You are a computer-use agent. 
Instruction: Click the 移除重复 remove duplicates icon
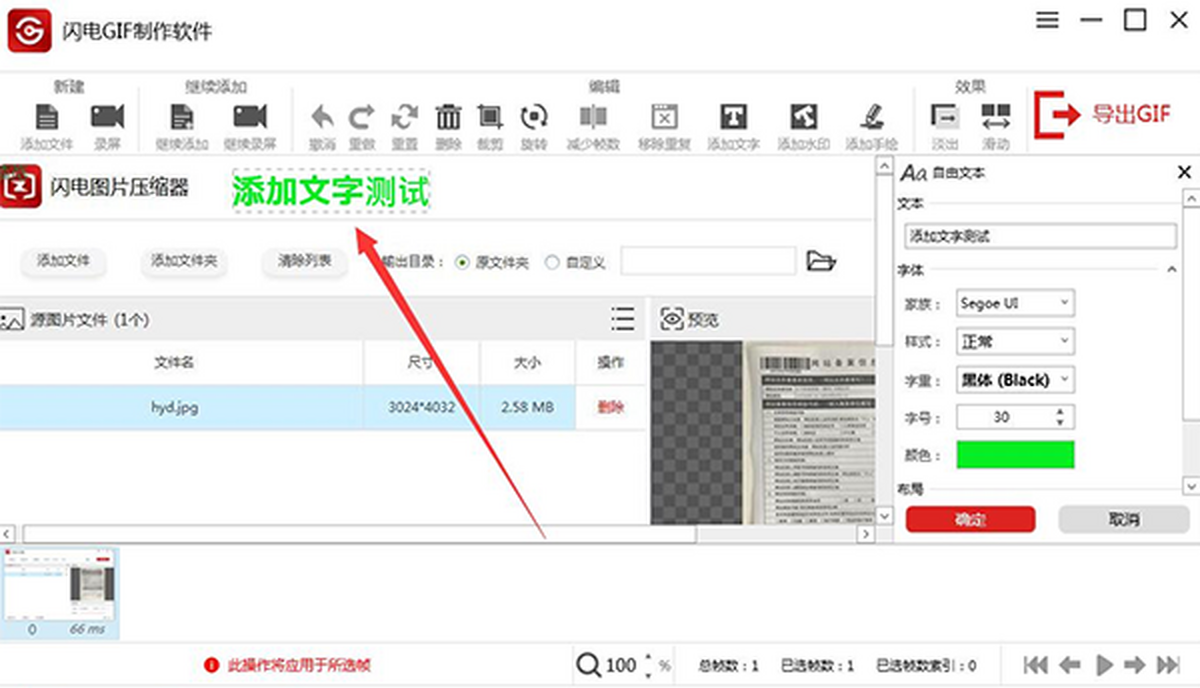pyautogui.click(x=665, y=118)
